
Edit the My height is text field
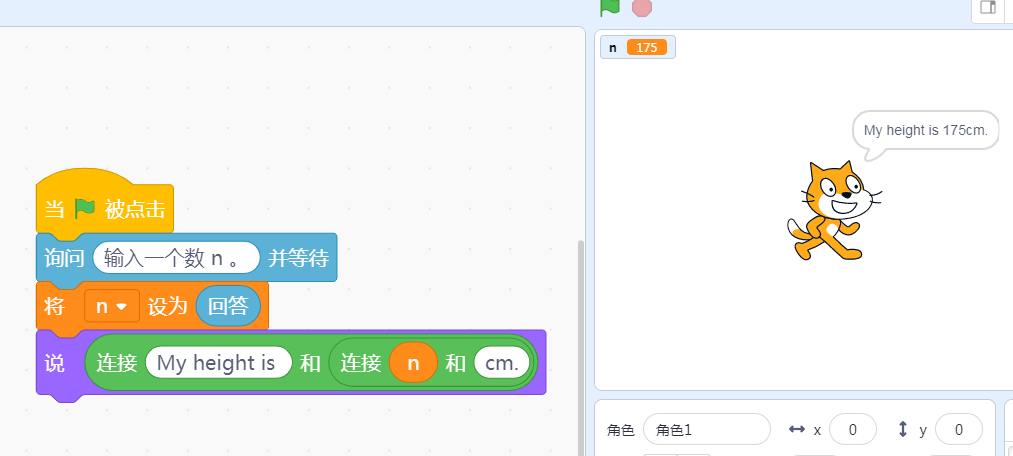tap(218, 363)
